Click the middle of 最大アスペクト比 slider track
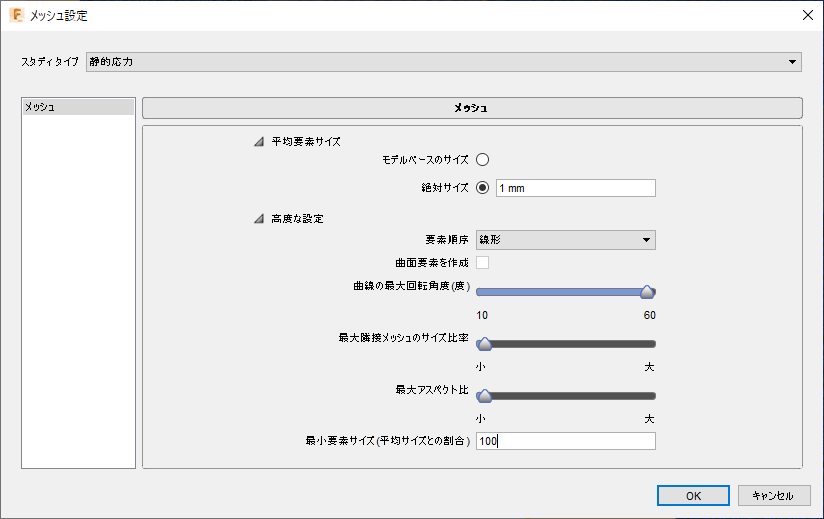824x519 pixels. [x=566, y=395]
